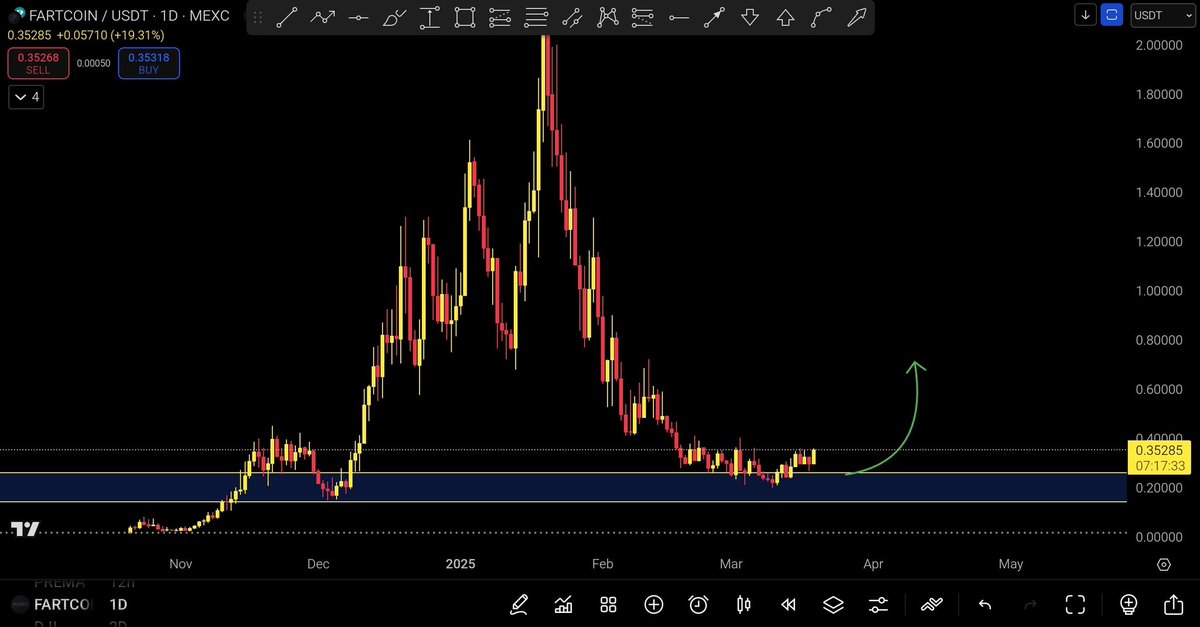Viewport: 1200px width, 627px height.
Task: Change the candlestick chart type
Action: (x=743, y=603)
